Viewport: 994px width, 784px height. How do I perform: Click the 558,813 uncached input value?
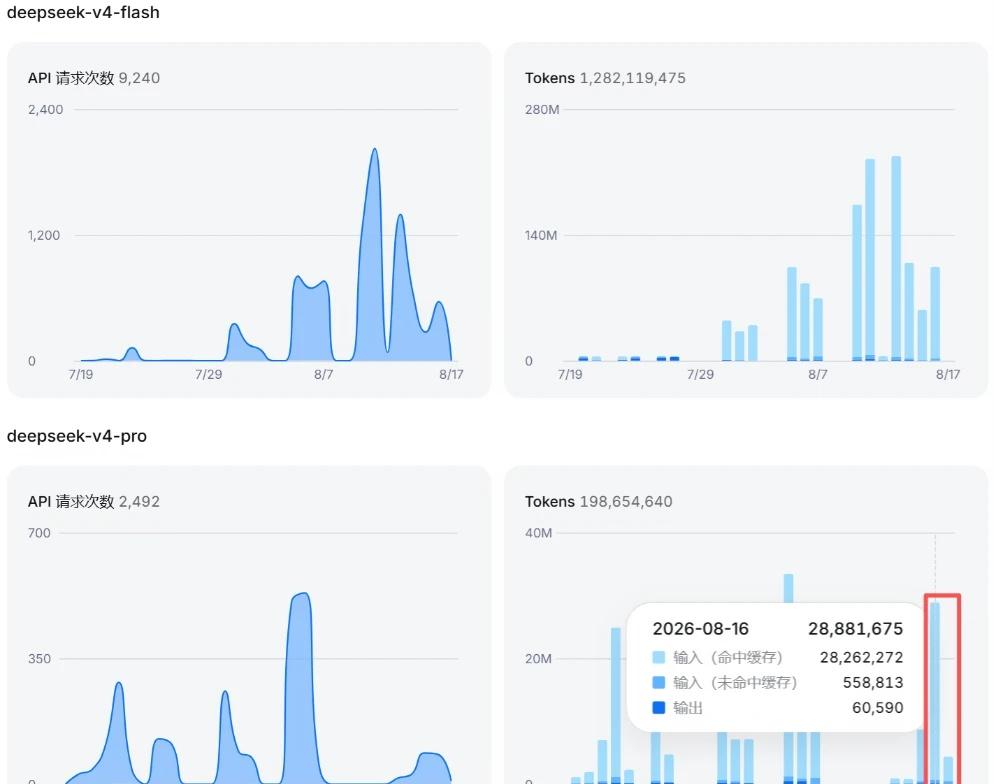[x=873, y=682]
